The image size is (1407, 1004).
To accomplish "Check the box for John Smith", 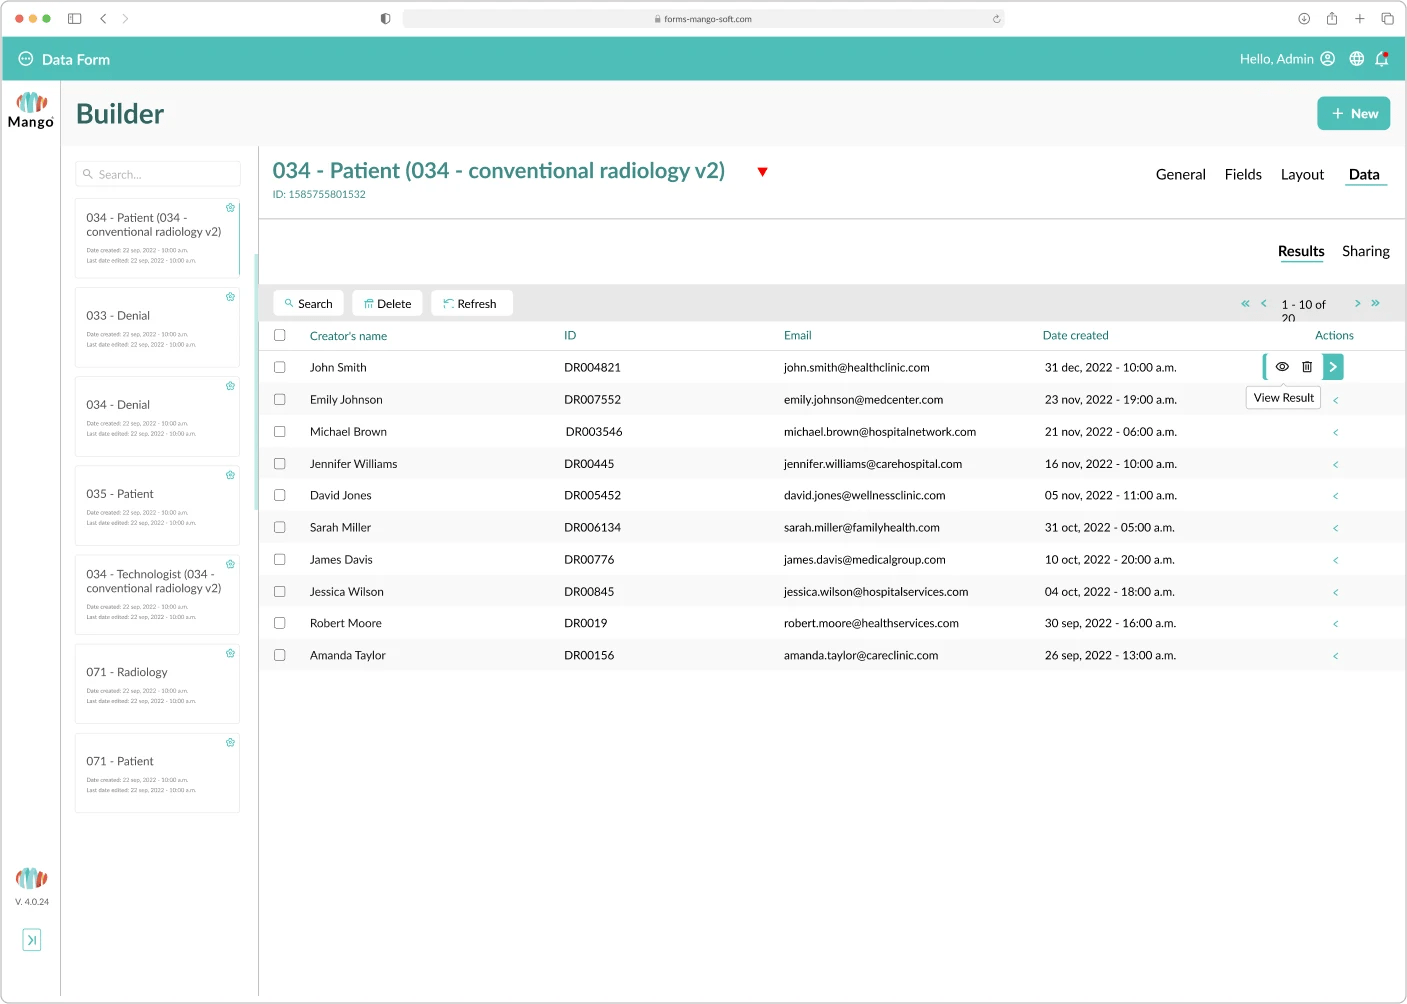I will [x=280, y=367].
